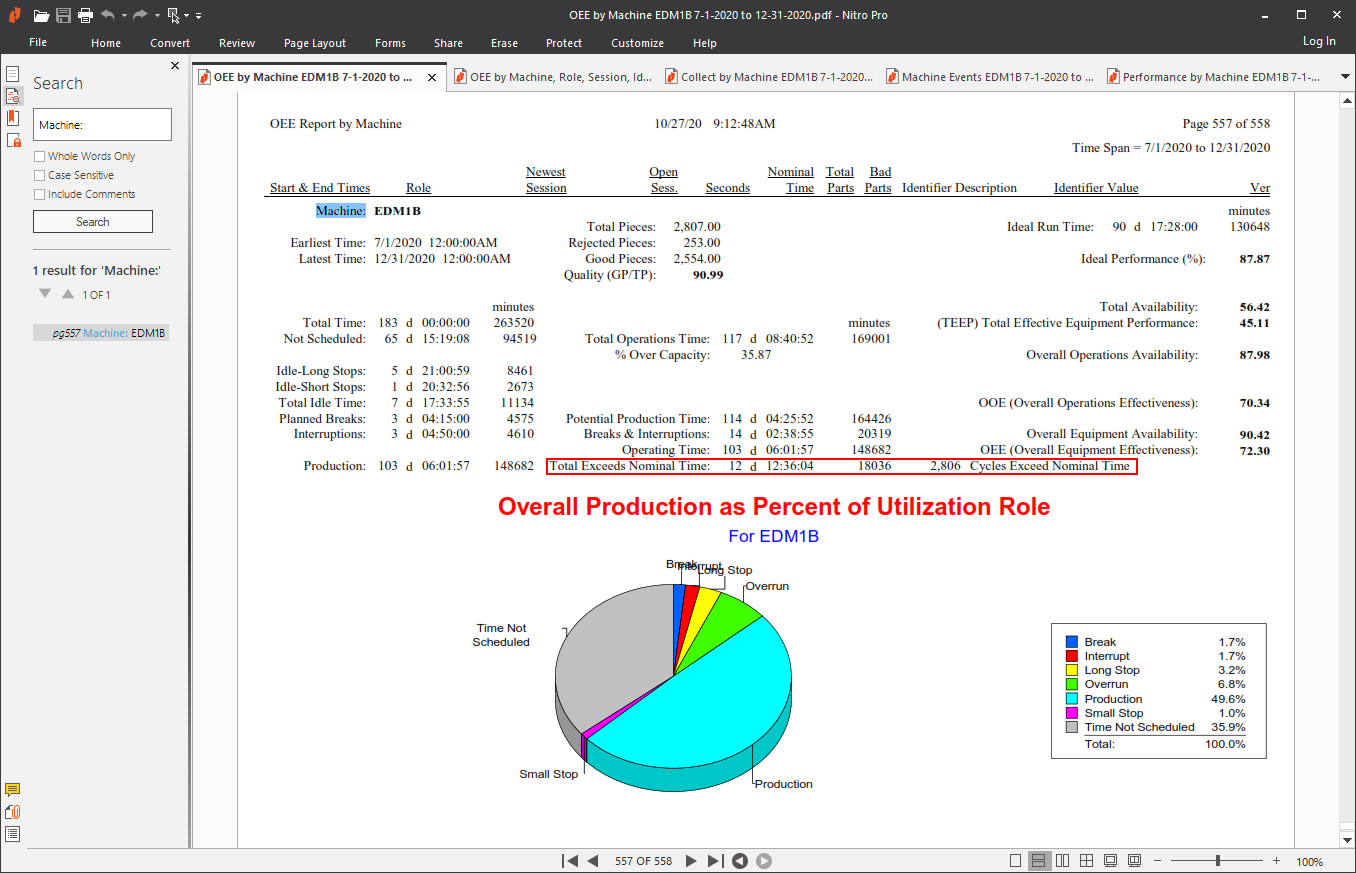Open the Undo history dropdown arrow
The image size is (1356, 873).
coord(124,16)
